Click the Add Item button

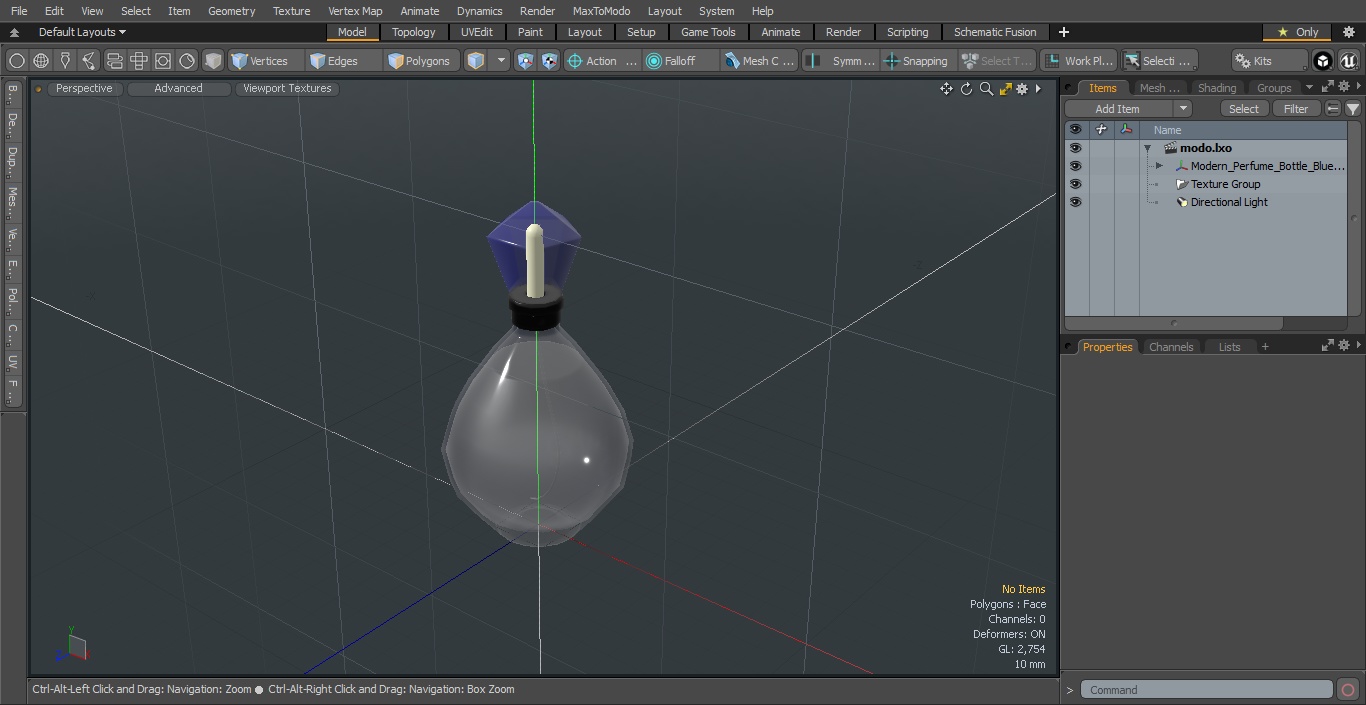coord(1118,109)
